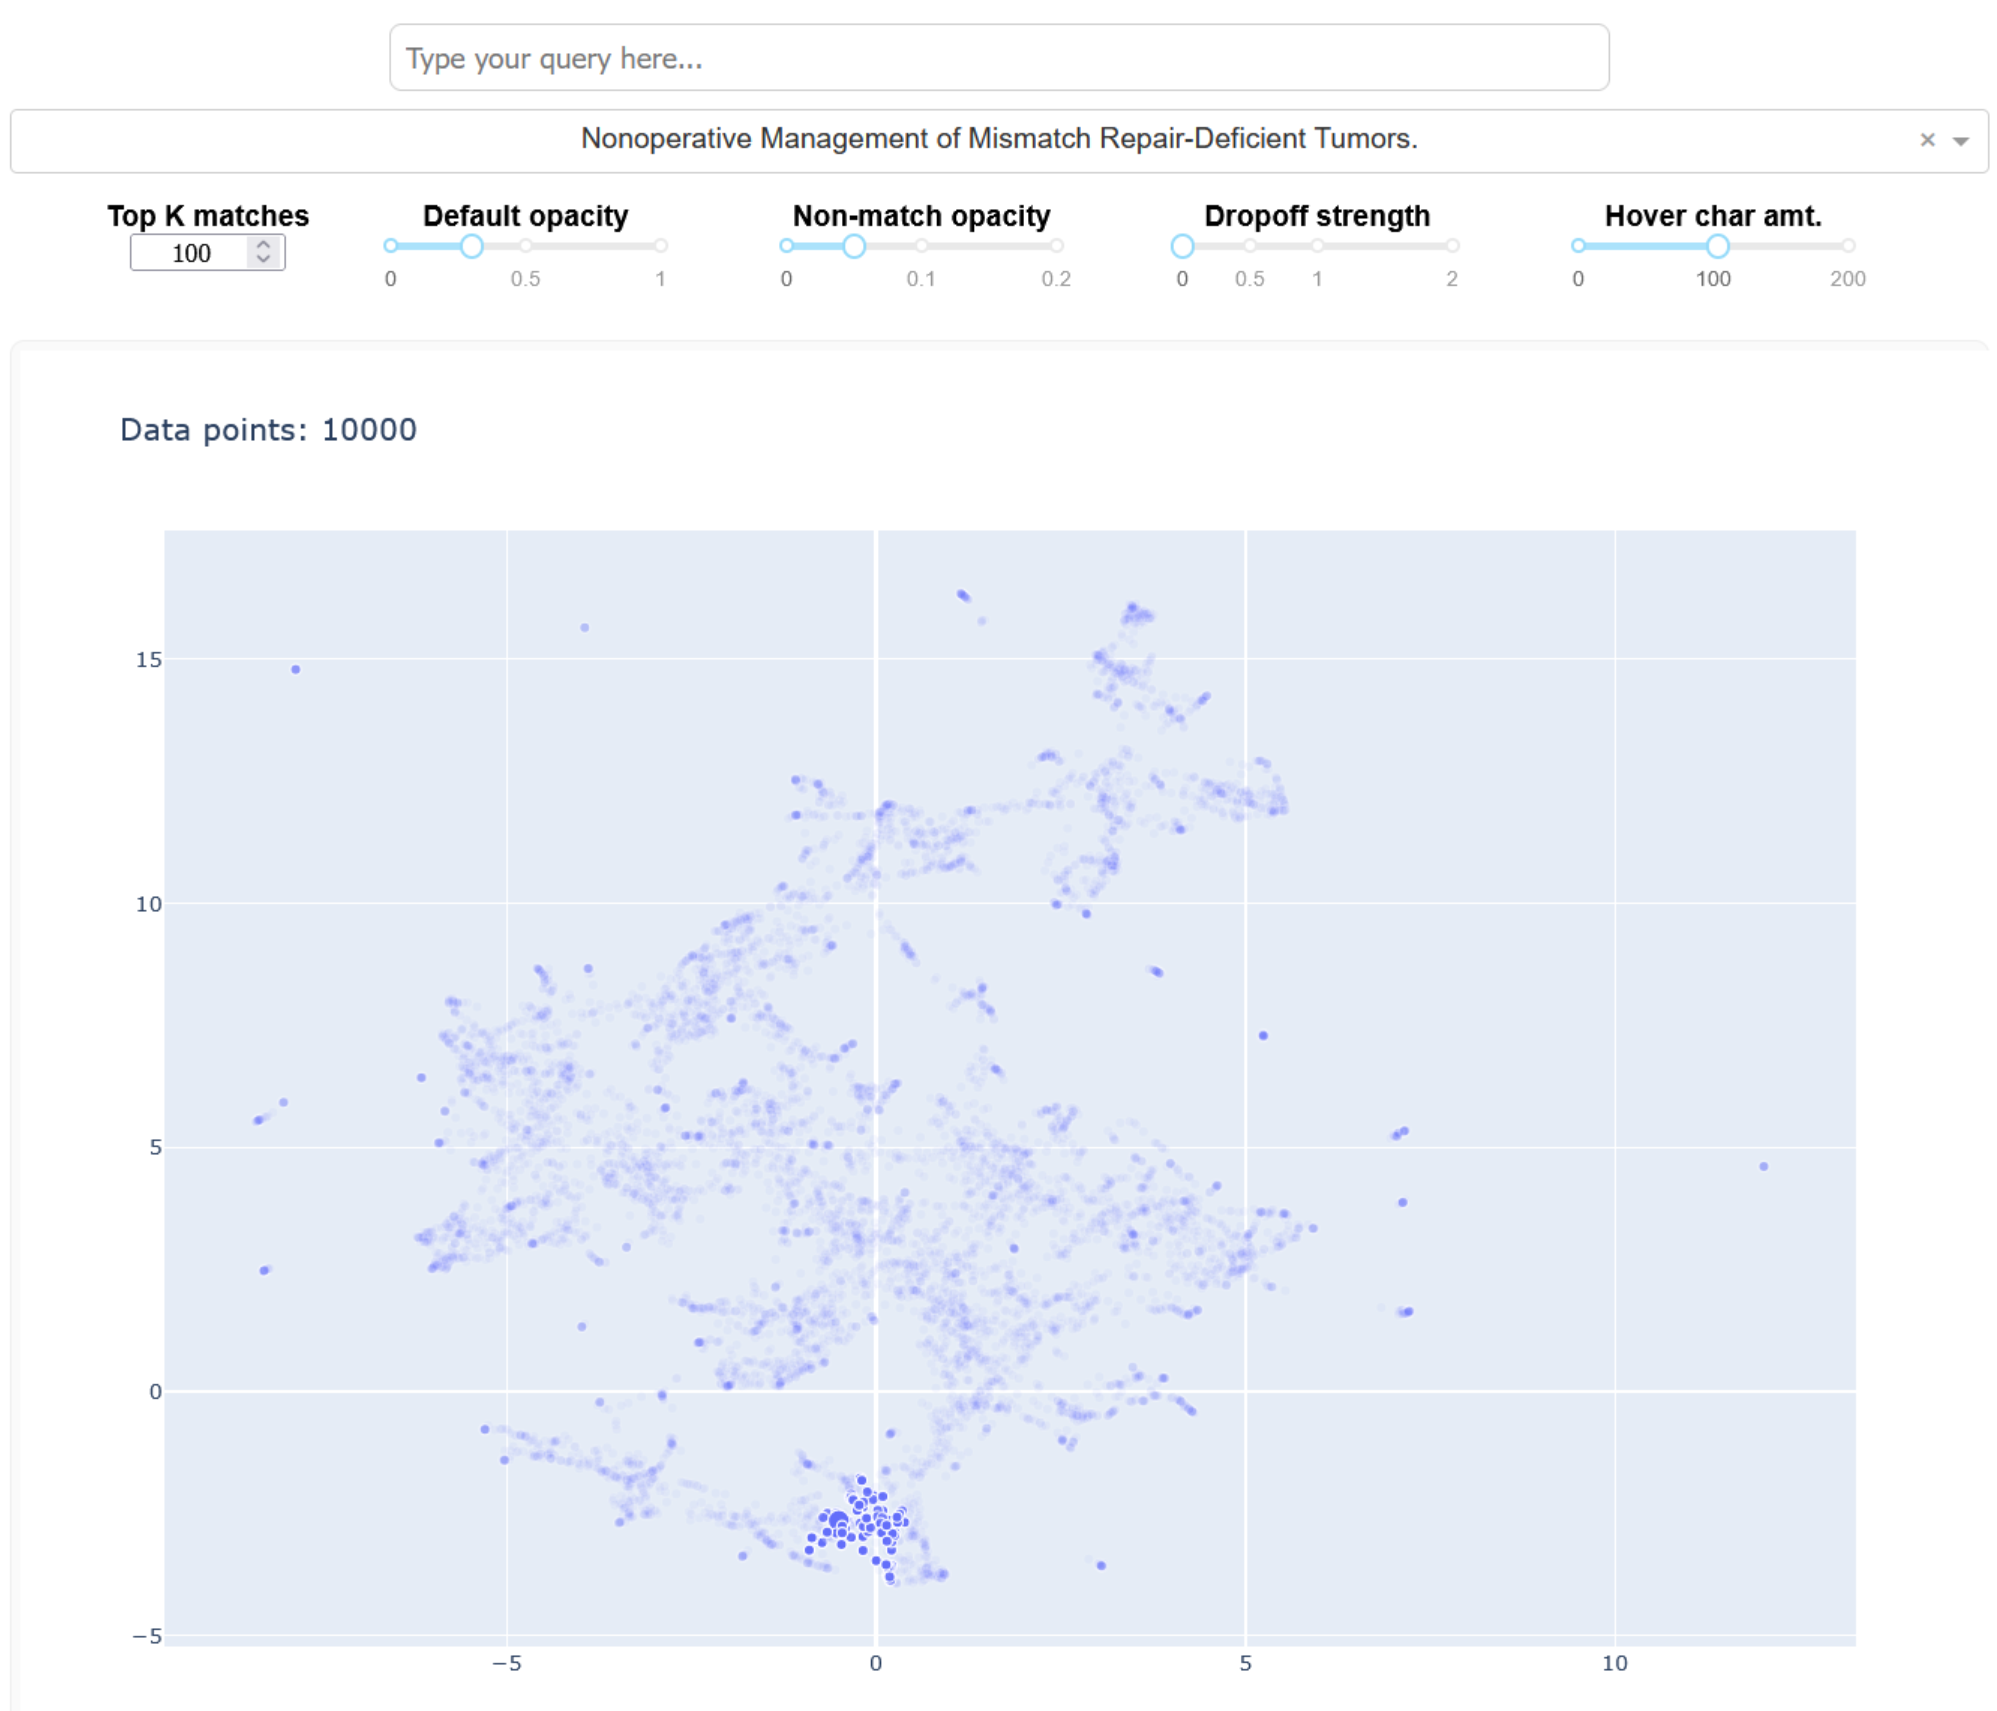Open the Nonoperative Management paper dropdown field
This screenshot has width=1997, height=1711.
tap(998, 140)
